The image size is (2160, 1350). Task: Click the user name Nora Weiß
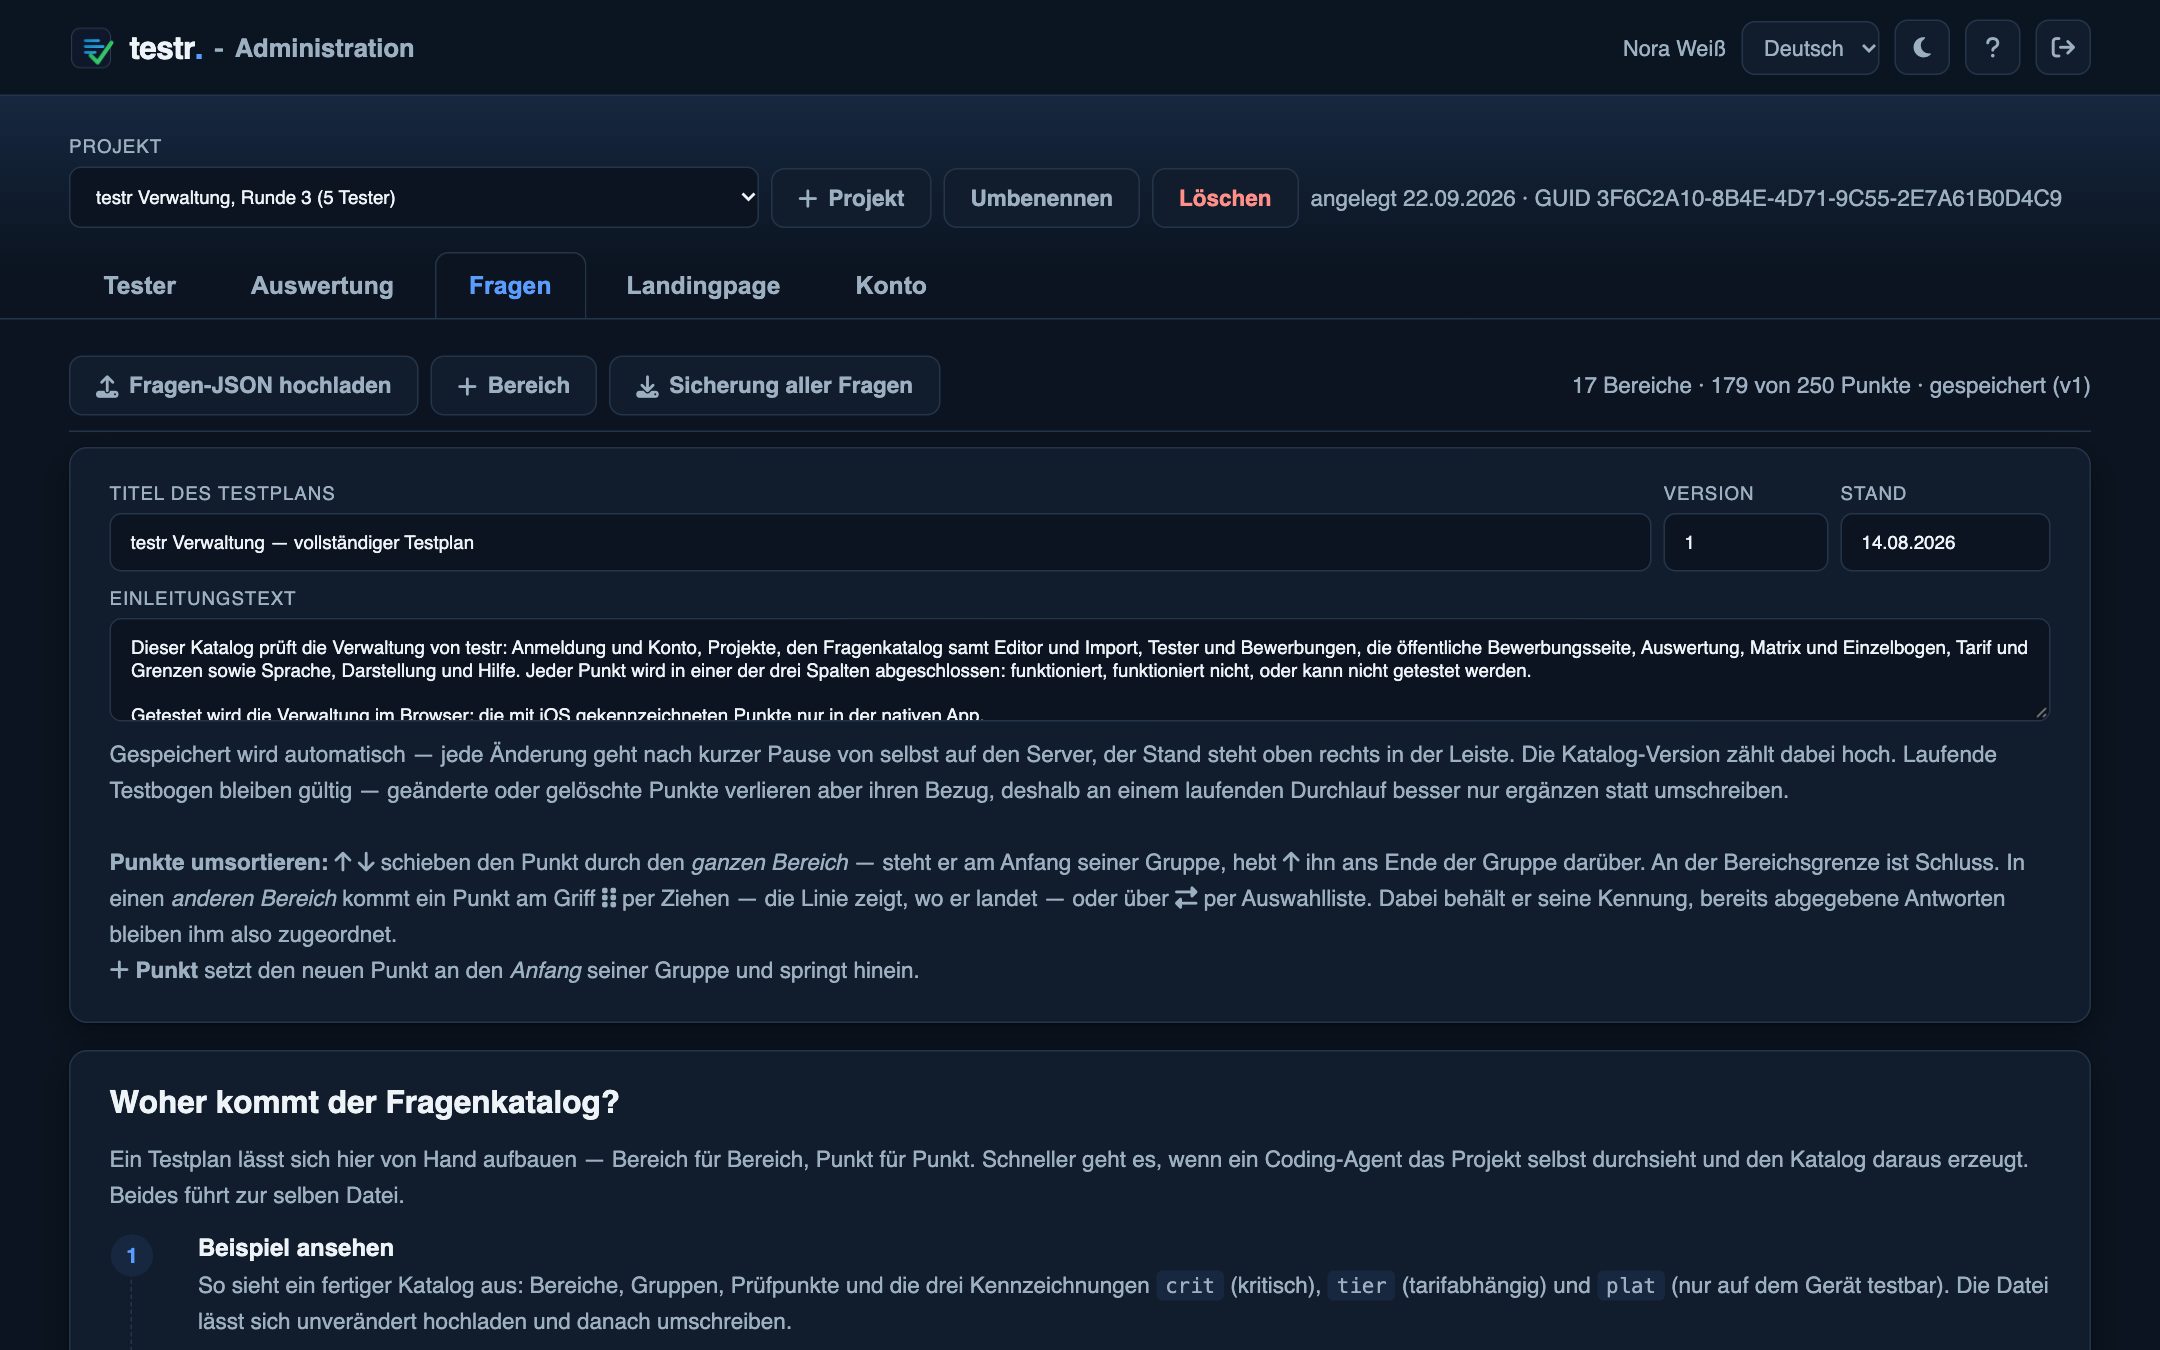(x=1674, y=48)
